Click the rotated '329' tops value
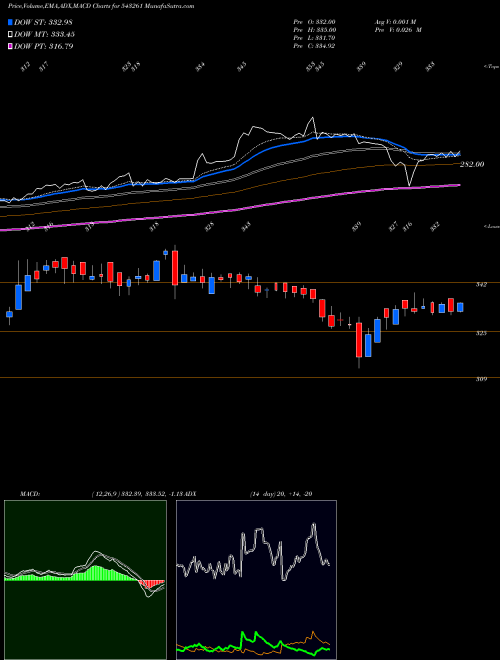 (398, 67)
